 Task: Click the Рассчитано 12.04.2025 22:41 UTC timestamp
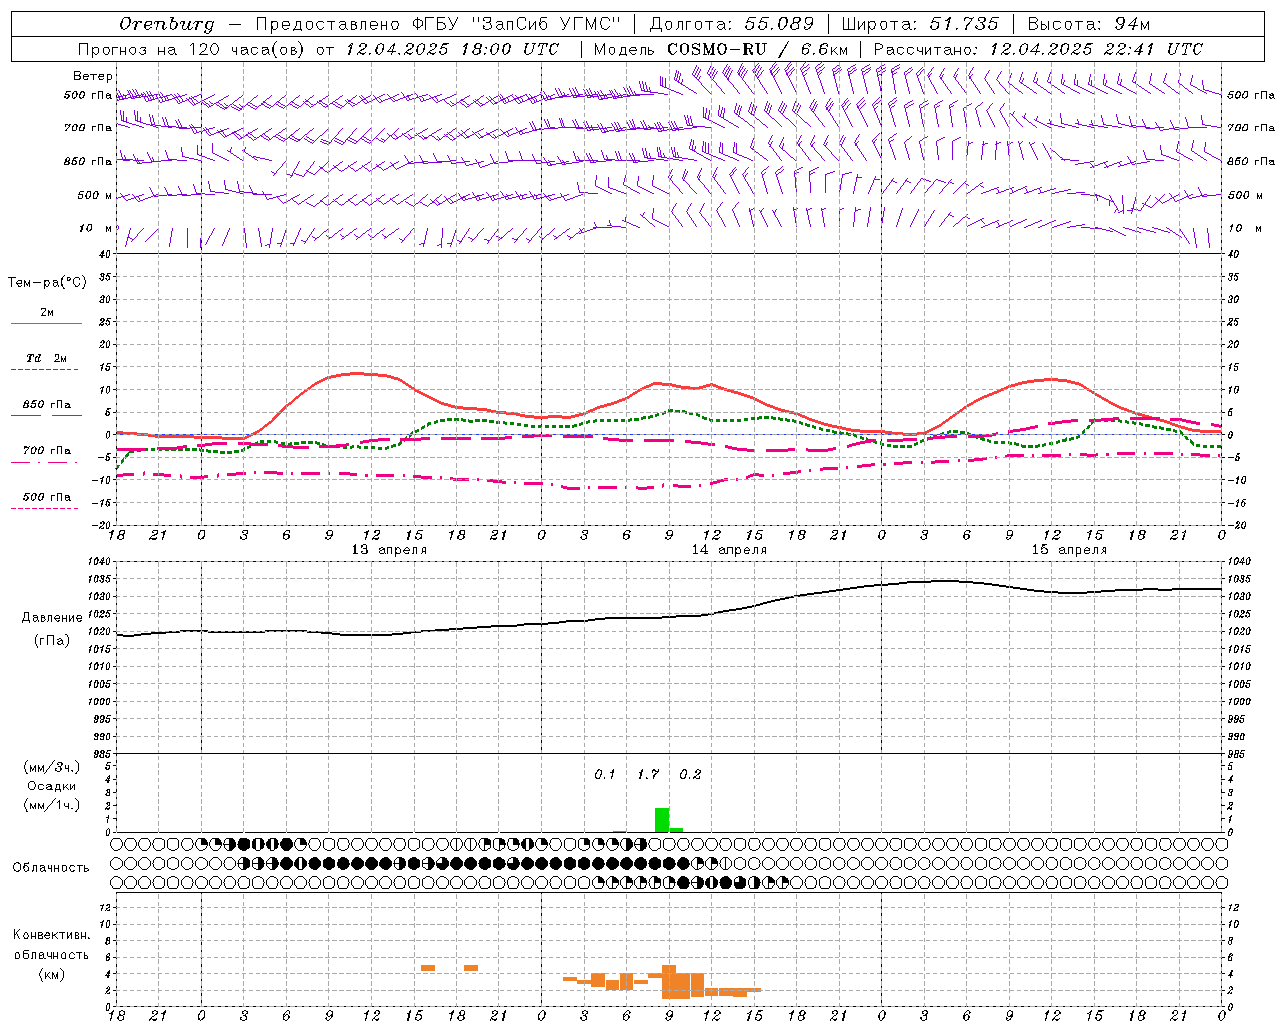tap(1038, 49)
